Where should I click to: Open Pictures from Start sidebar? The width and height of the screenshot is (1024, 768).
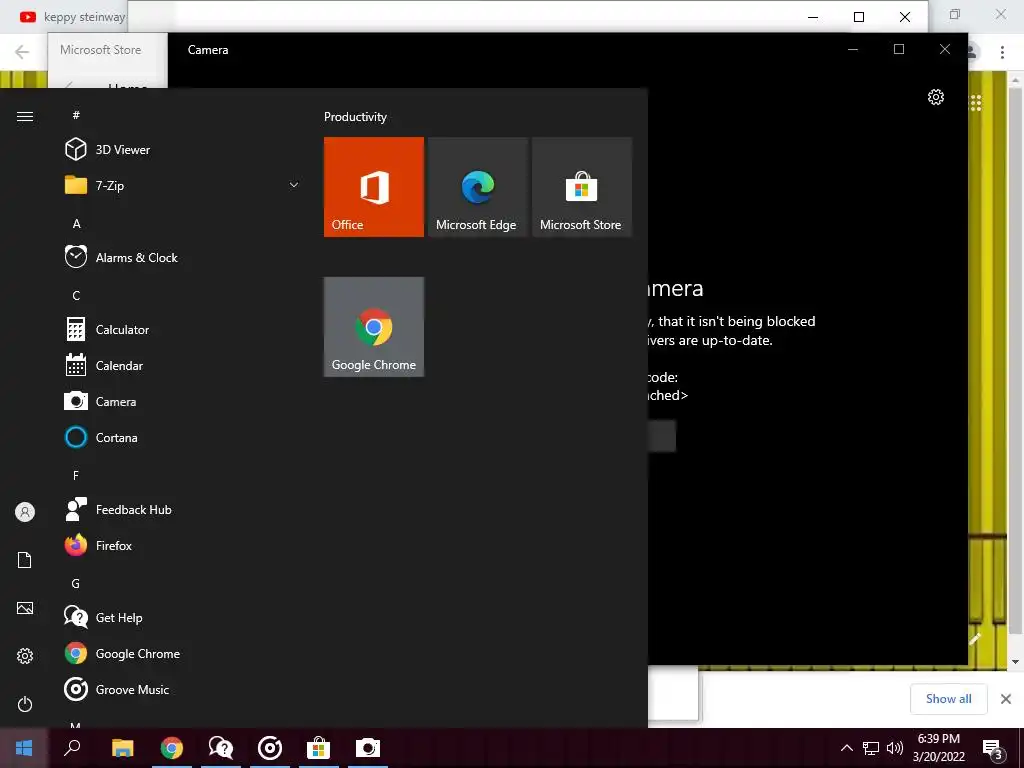click(25, 608)
